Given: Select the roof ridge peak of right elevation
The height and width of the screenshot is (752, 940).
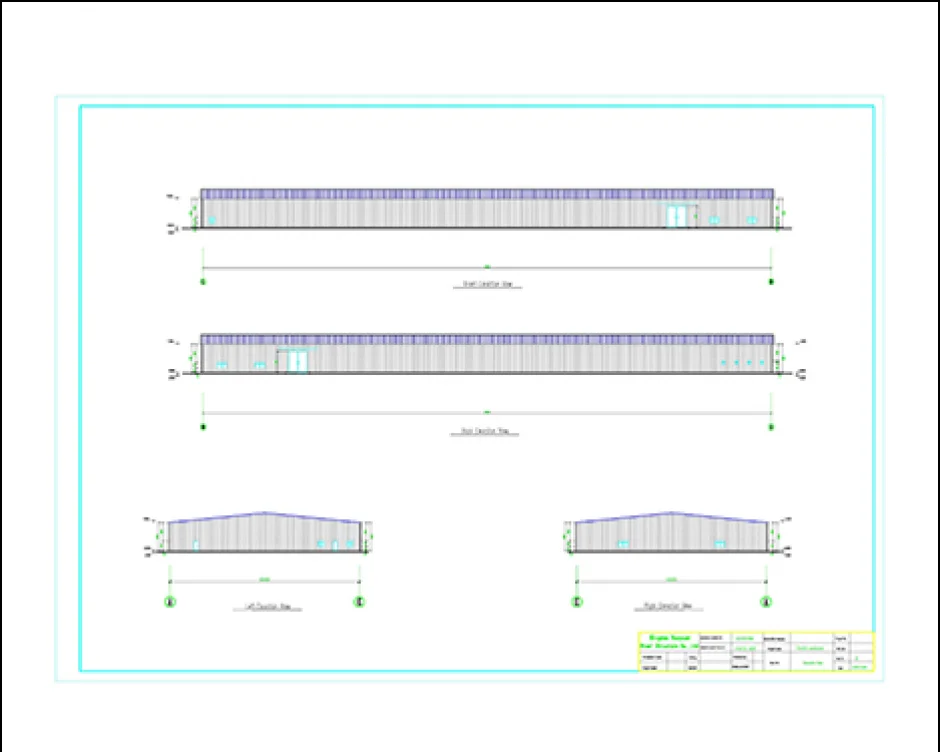Looking at the screenshot, I should (x=671, y=513).
